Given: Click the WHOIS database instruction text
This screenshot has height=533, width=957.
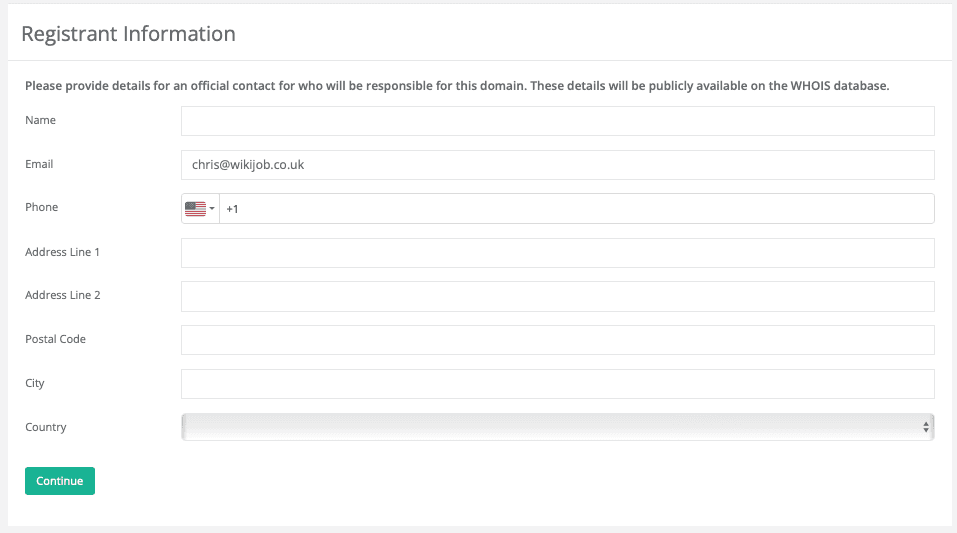Looking at the screenshot, I should click(x=457, y=86).
